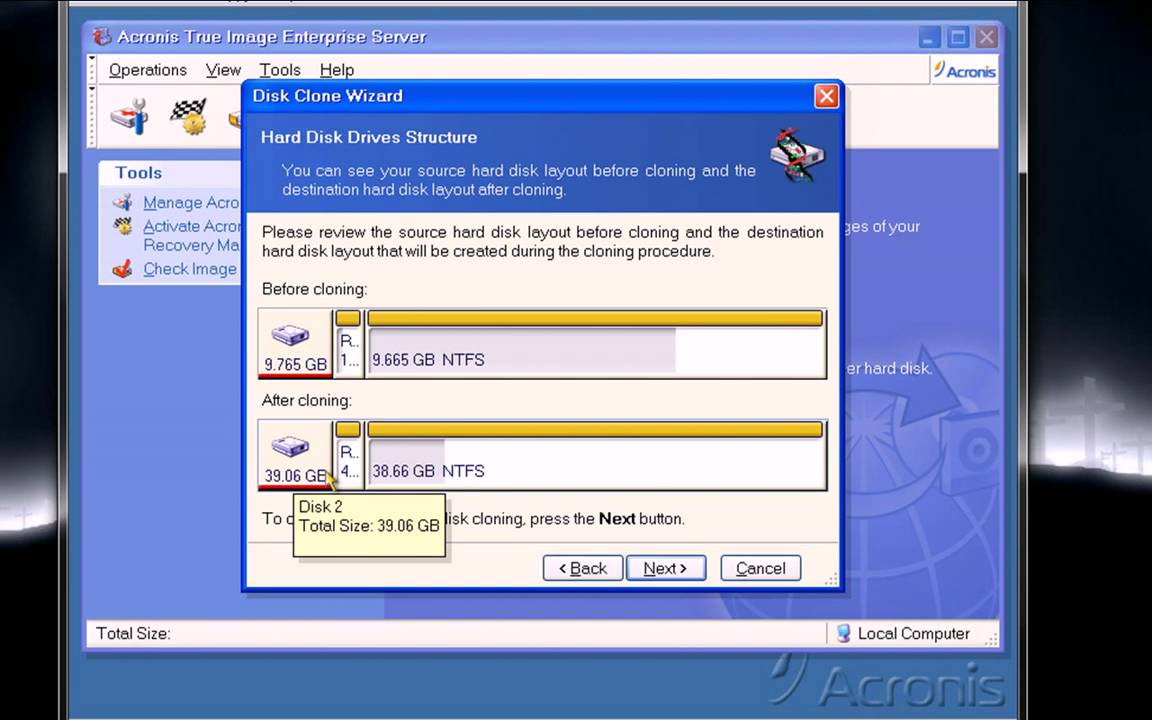Viewport: 1152px width, 720px height.
Task: Cancel the Disk Clone Wizard
Action: point(760,568)
